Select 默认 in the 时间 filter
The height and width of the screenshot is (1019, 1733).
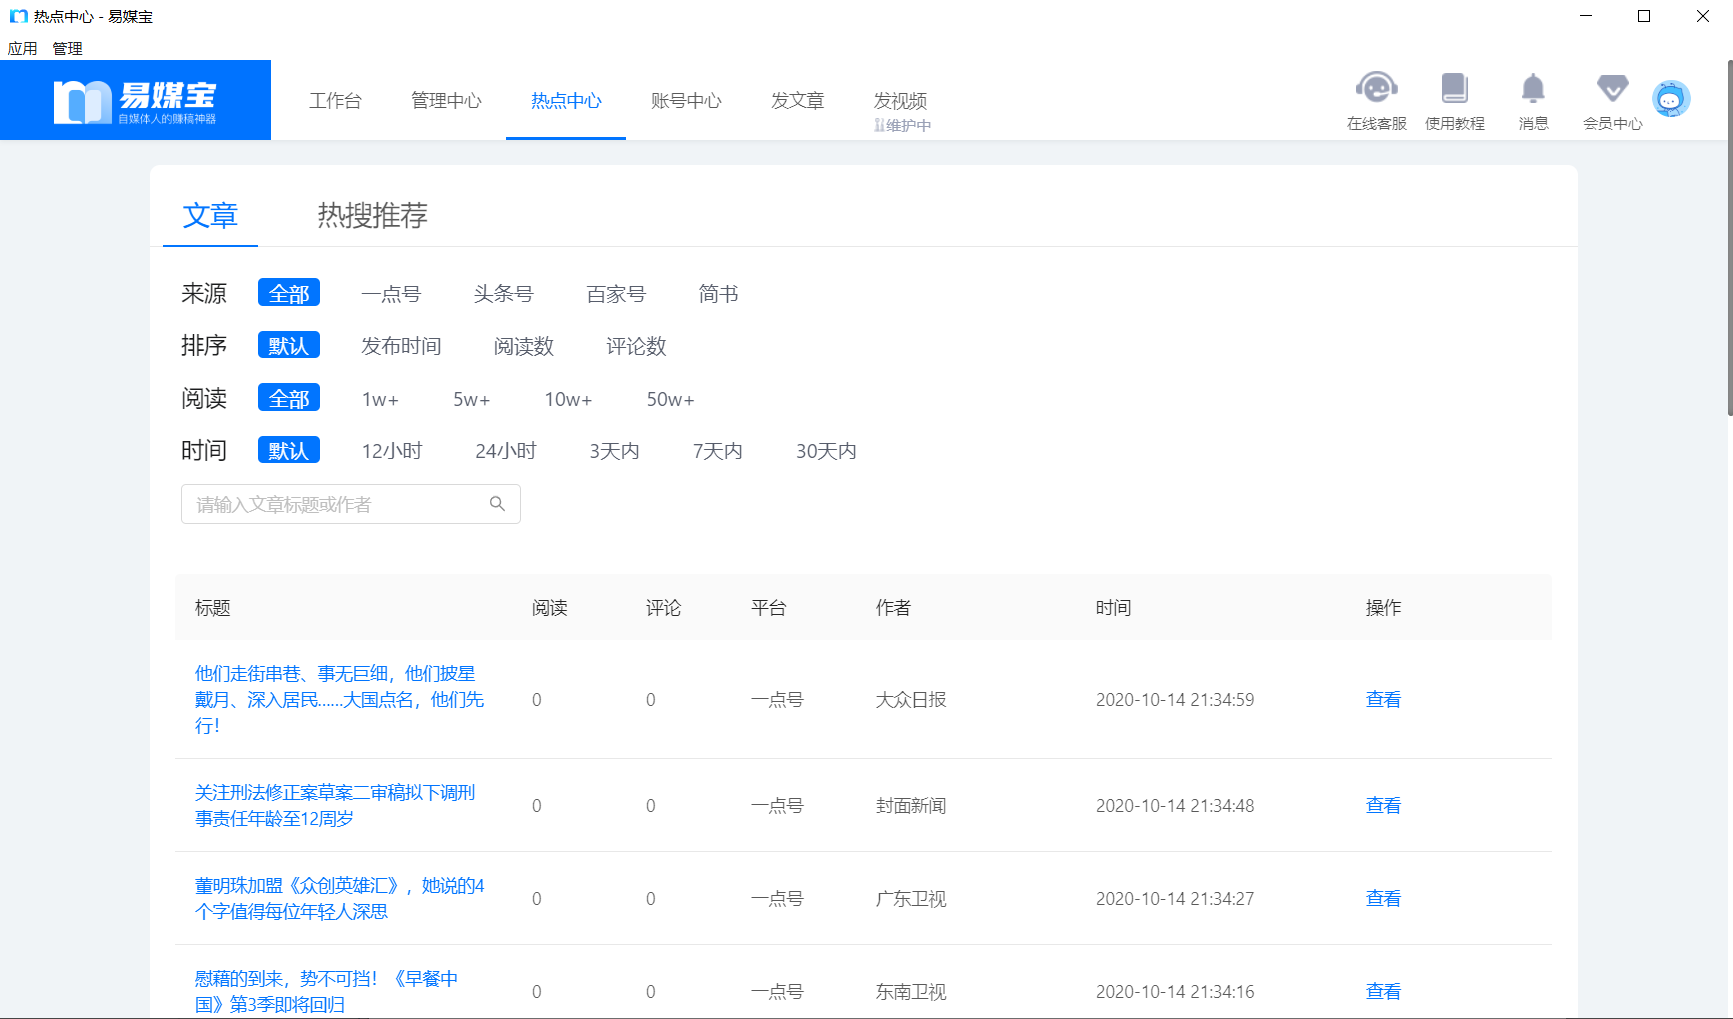289,450
